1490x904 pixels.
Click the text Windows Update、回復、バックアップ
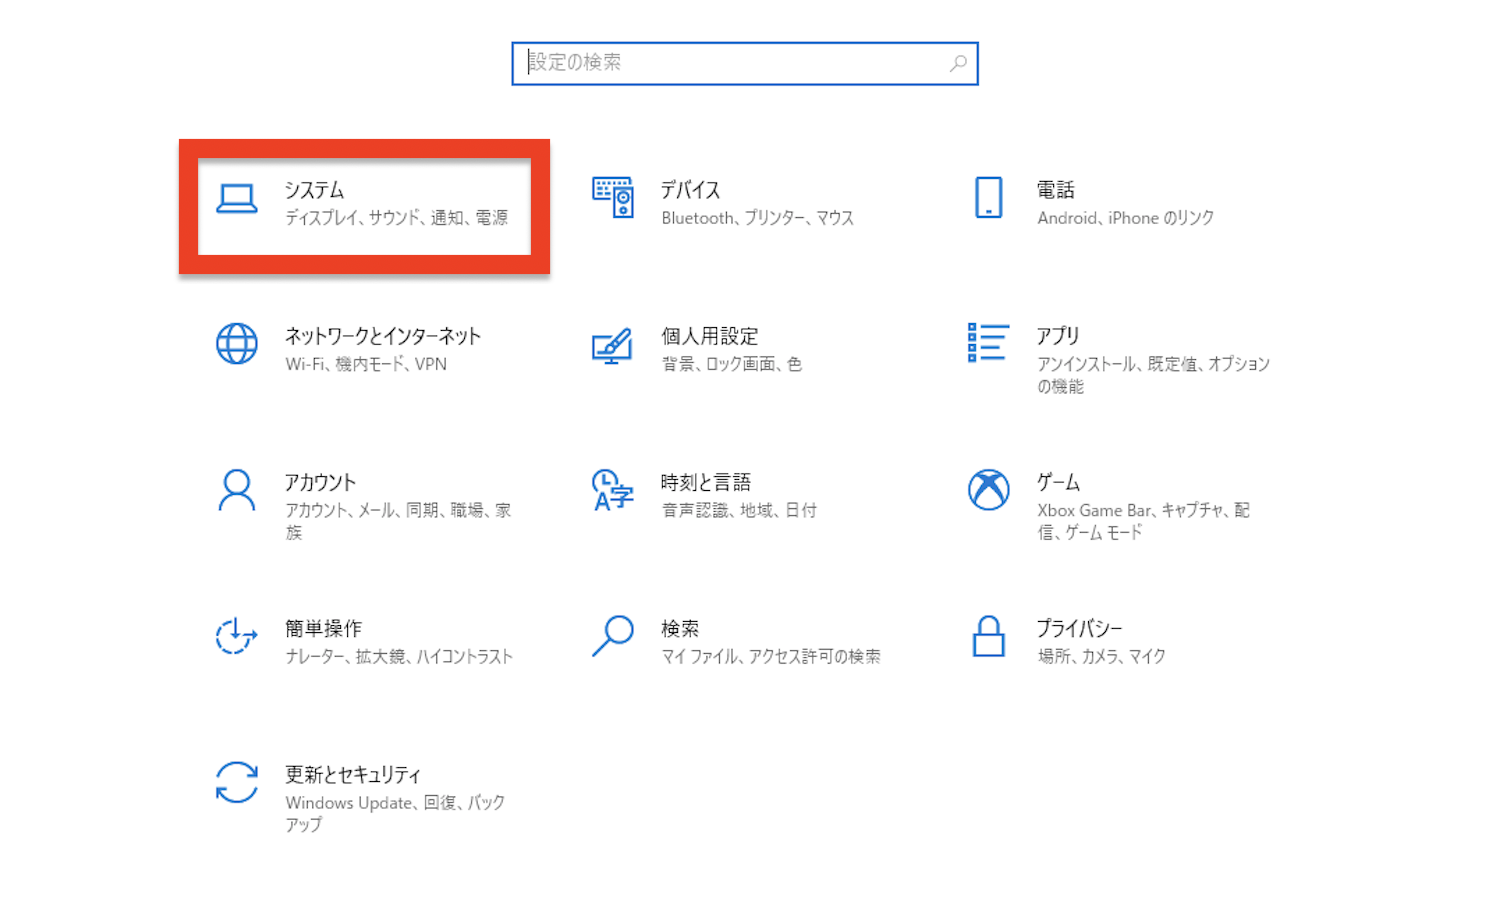pos(396,813)
